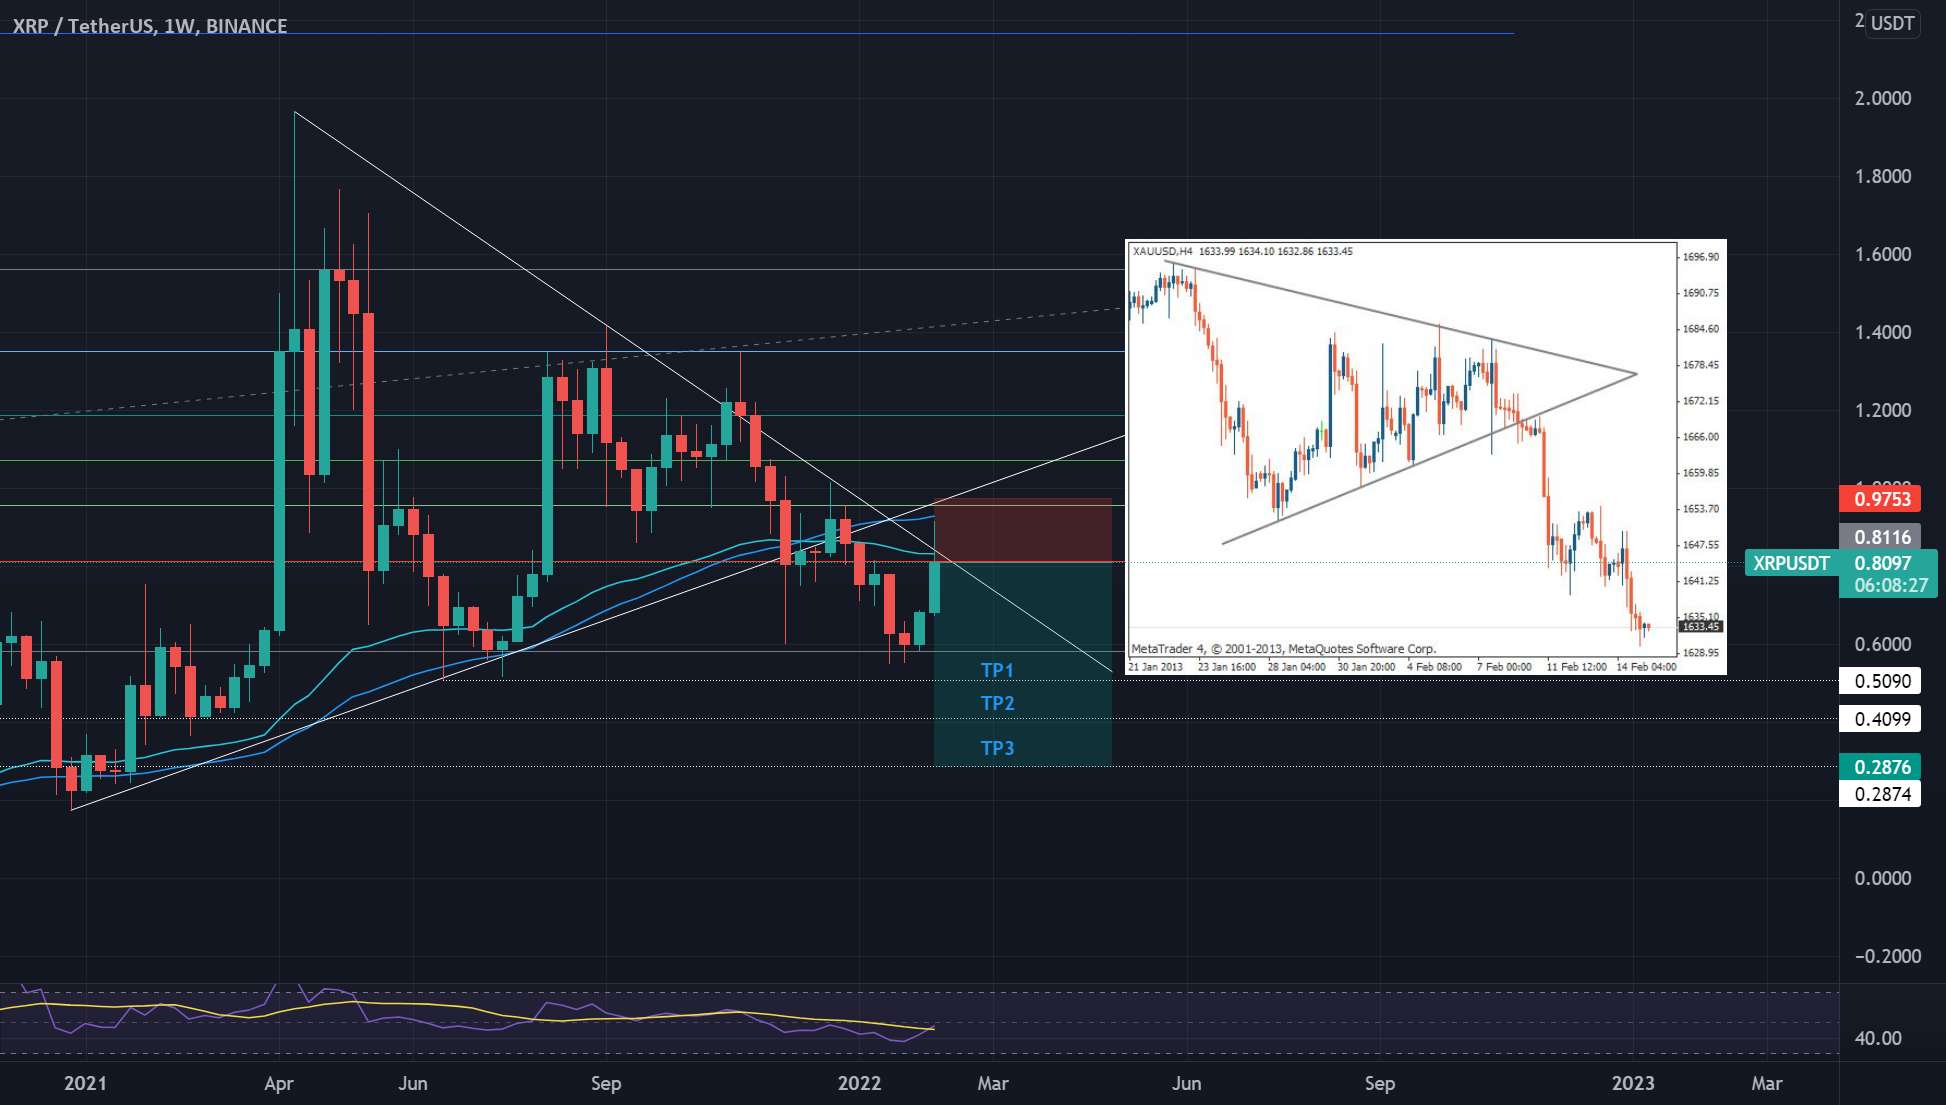Select the 0.4099 price level label

(x=1880, y=719)
